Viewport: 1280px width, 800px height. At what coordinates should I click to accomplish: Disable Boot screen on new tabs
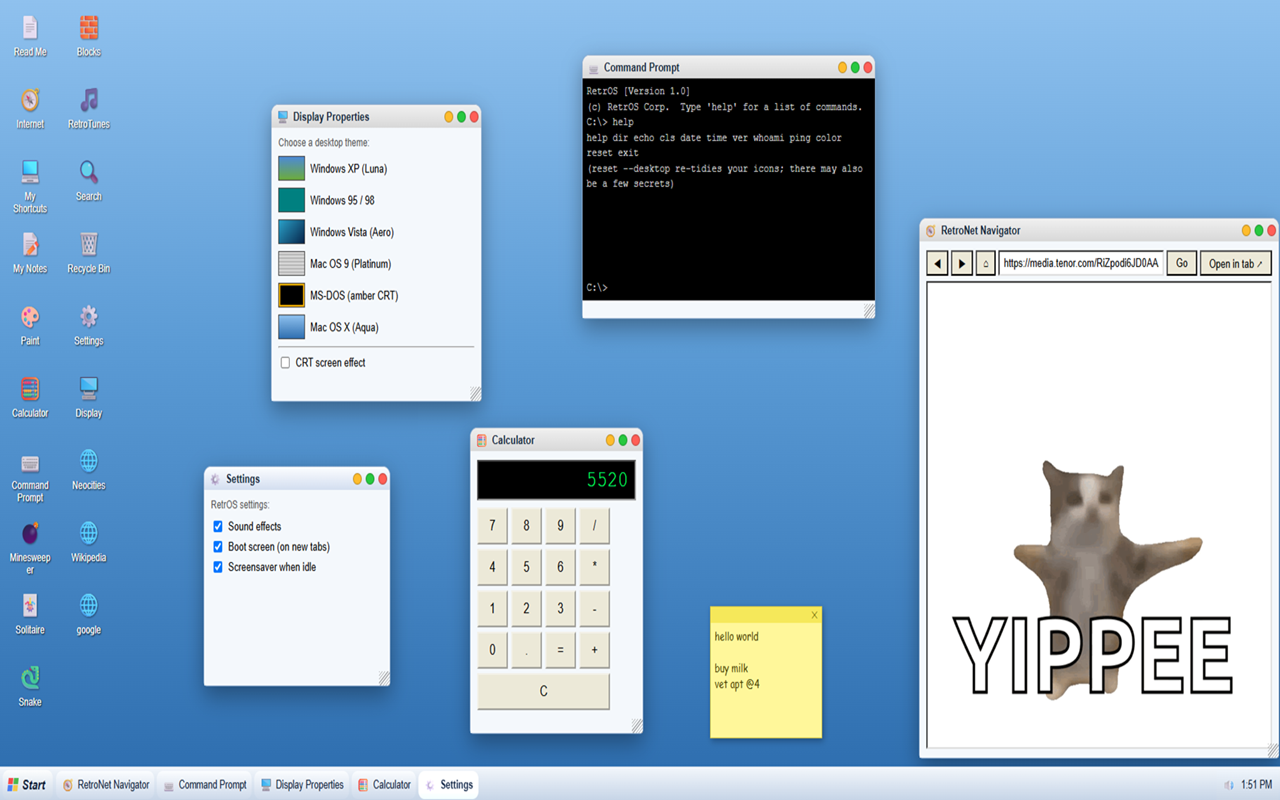point(218,547)
